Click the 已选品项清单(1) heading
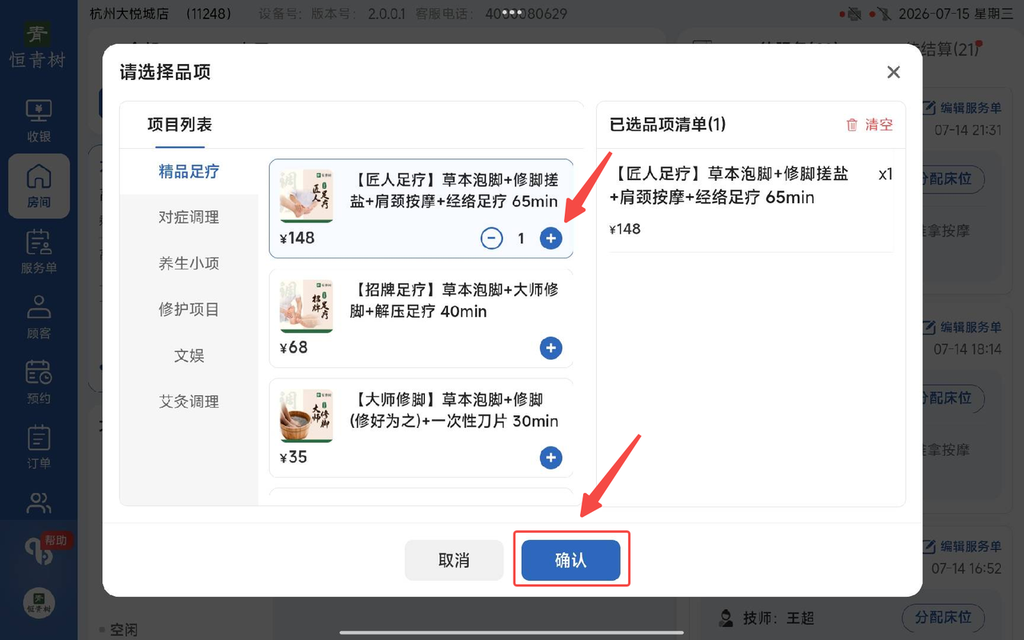 click(667, 125)
